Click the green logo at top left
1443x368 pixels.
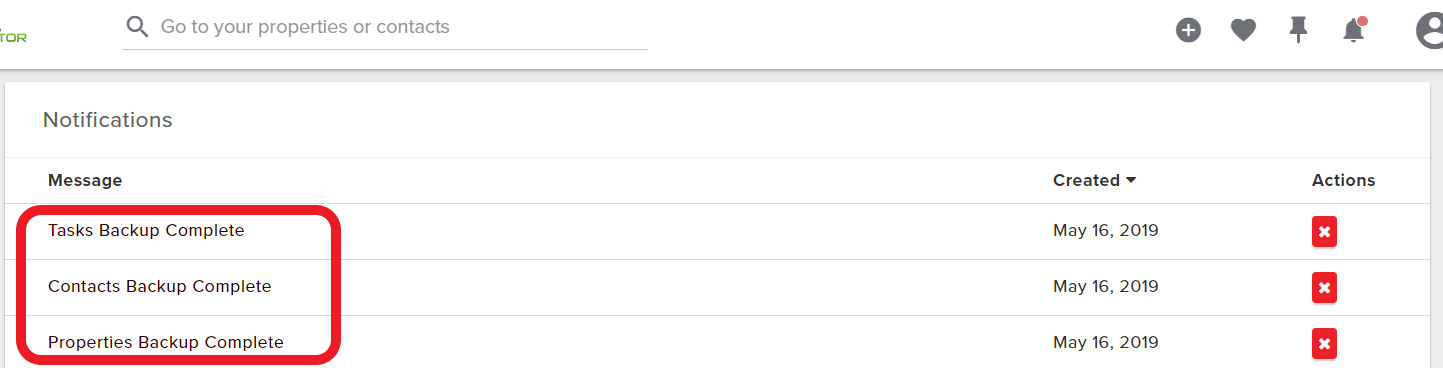click(x=13, y=37)
